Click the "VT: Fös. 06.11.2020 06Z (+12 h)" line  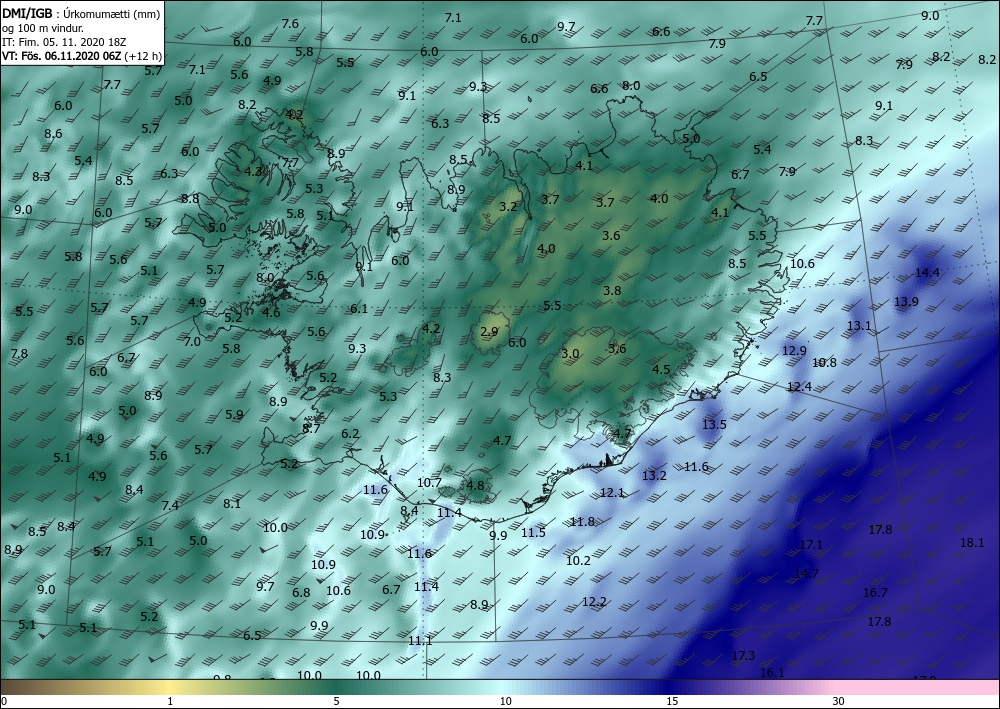tap(82, 56)
